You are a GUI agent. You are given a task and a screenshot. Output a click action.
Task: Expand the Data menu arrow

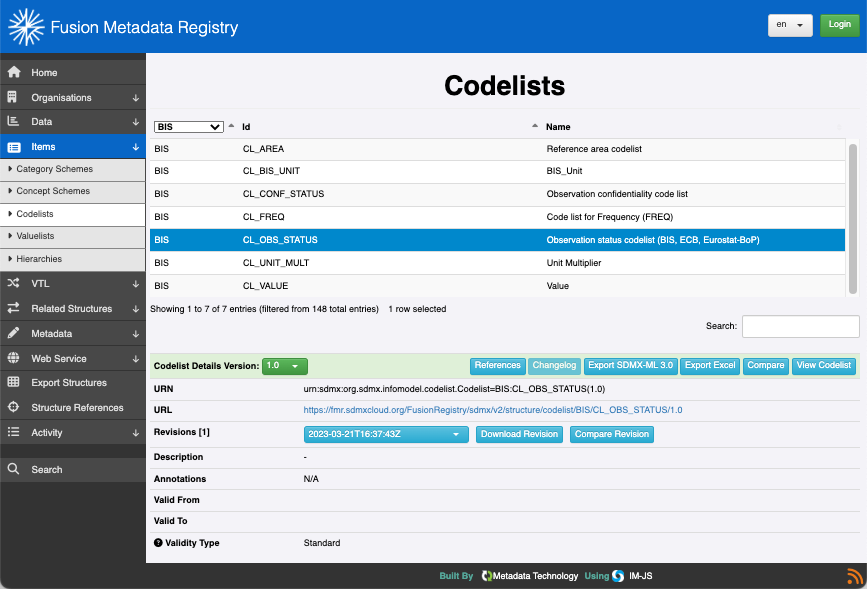(135, 122)
